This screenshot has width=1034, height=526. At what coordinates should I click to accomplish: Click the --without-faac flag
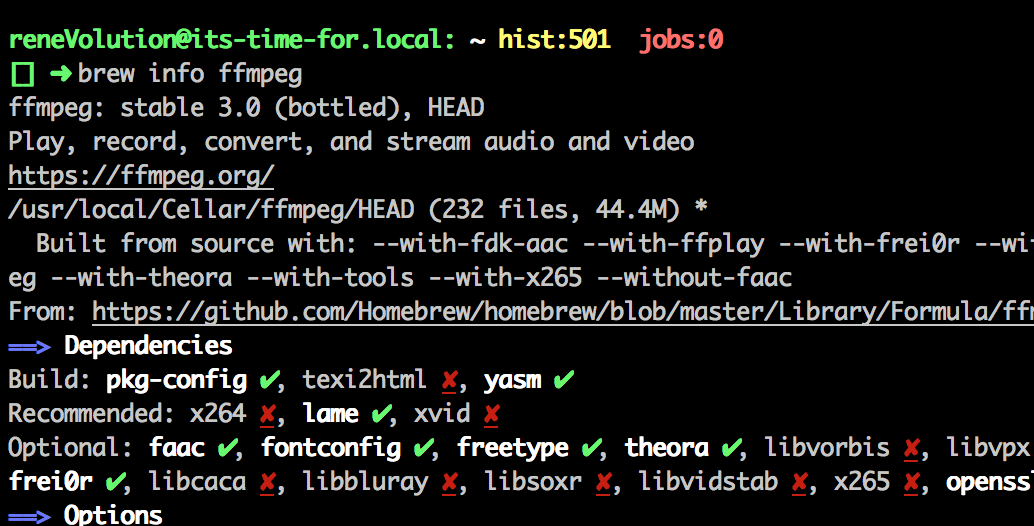[694, 278]
